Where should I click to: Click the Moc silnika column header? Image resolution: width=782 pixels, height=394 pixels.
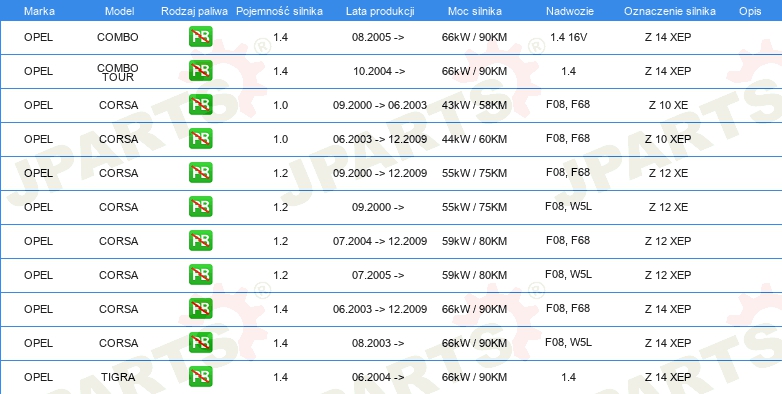tap(475, 11)
